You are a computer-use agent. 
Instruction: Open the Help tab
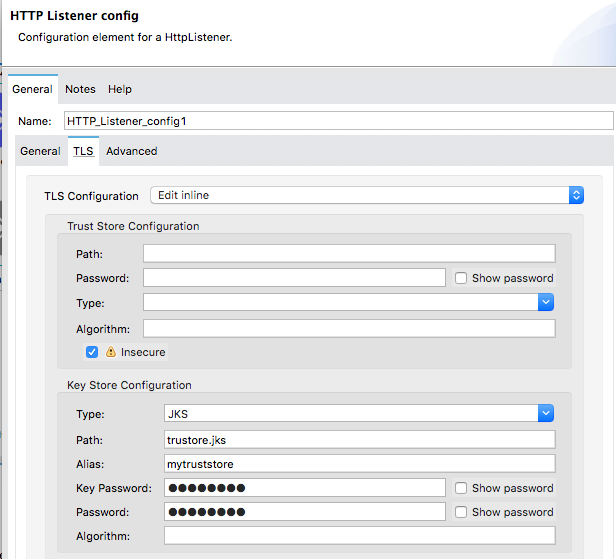tap(120, 89)
